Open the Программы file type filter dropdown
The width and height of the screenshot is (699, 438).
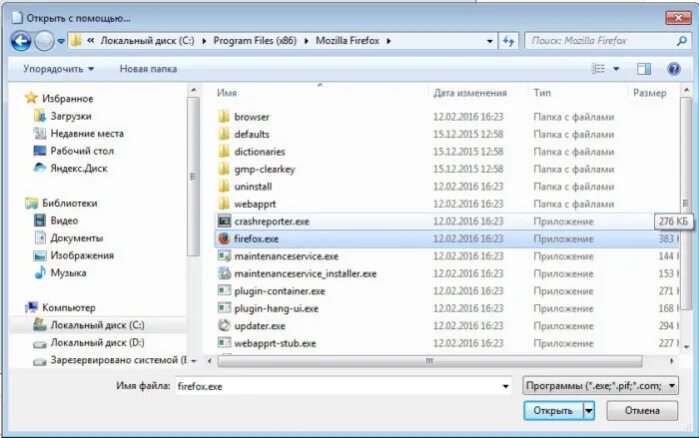(600, 385)
